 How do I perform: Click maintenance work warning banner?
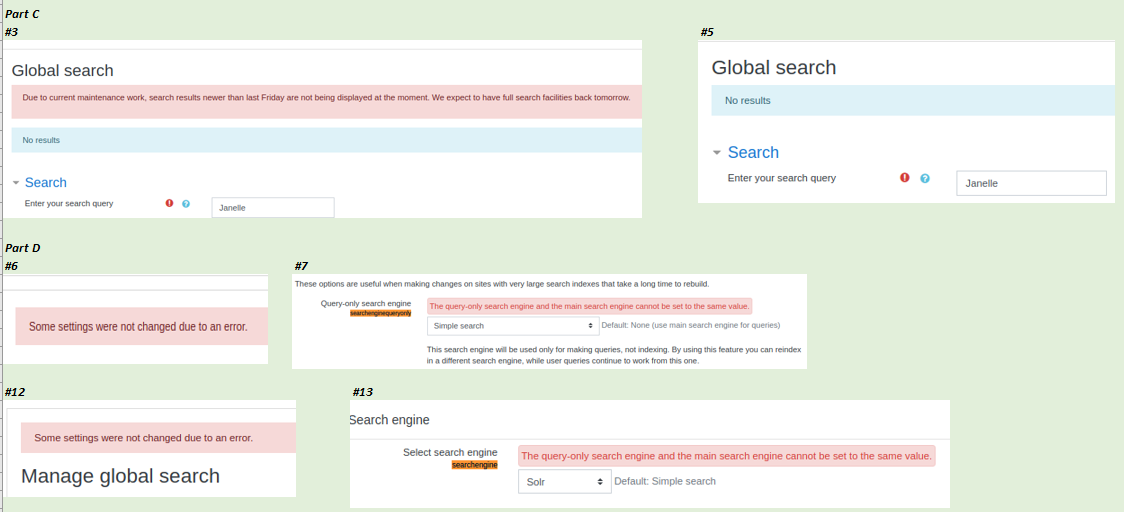click(x=326, y=101)
